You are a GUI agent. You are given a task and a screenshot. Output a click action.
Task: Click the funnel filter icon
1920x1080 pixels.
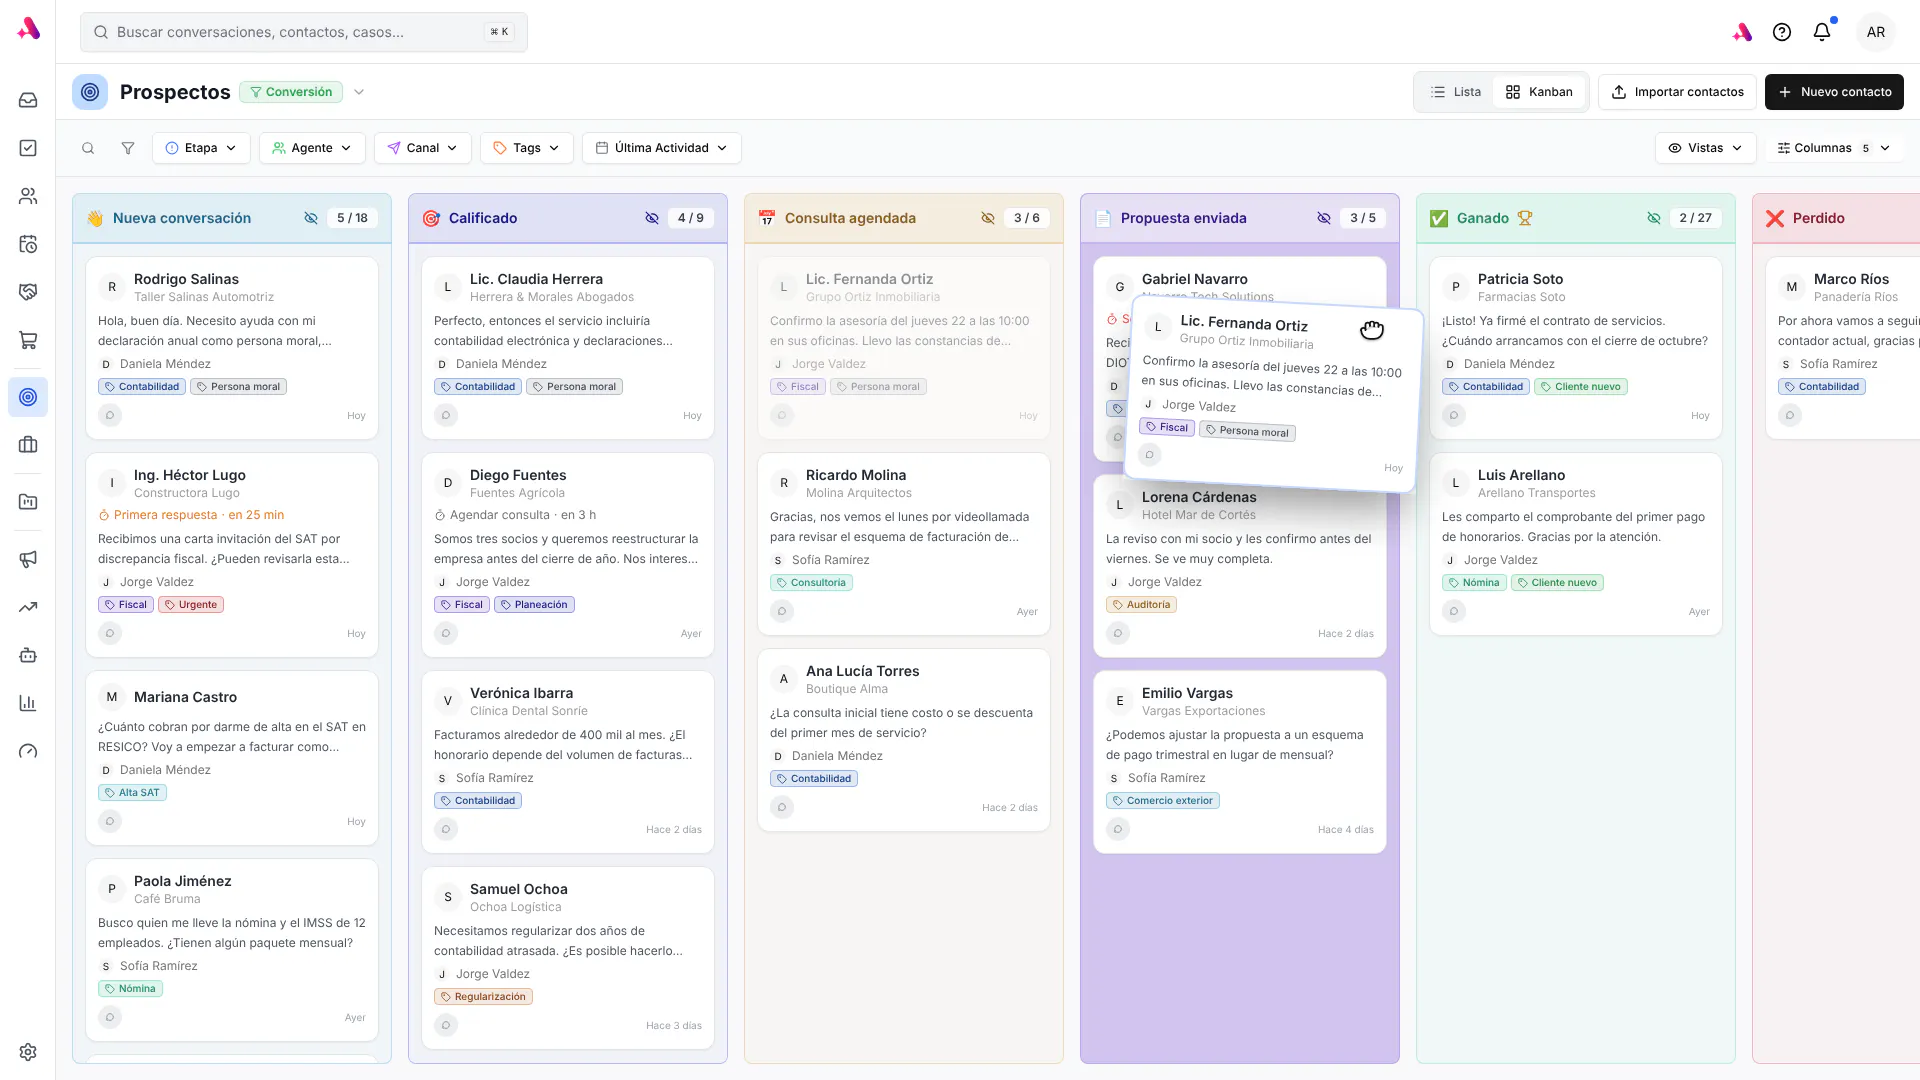click(128, 148)
